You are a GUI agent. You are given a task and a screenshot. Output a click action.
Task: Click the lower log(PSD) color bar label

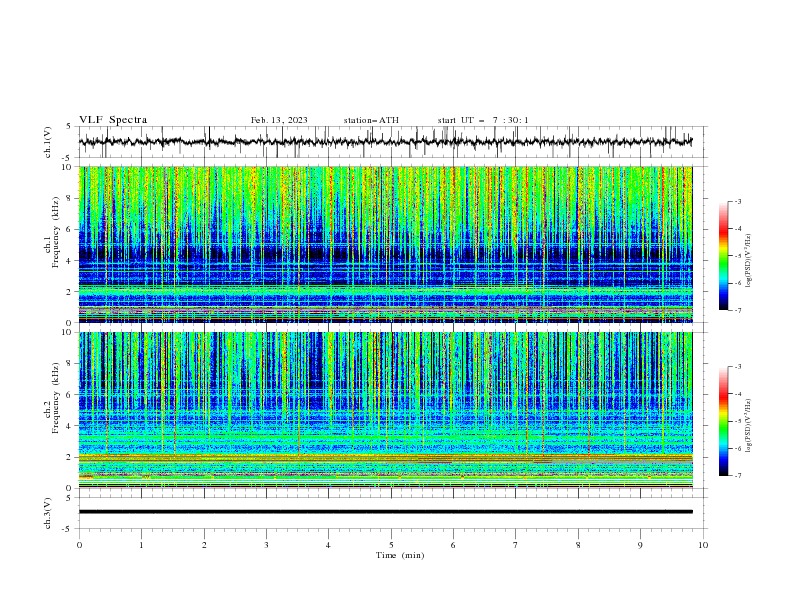[748, 425]
